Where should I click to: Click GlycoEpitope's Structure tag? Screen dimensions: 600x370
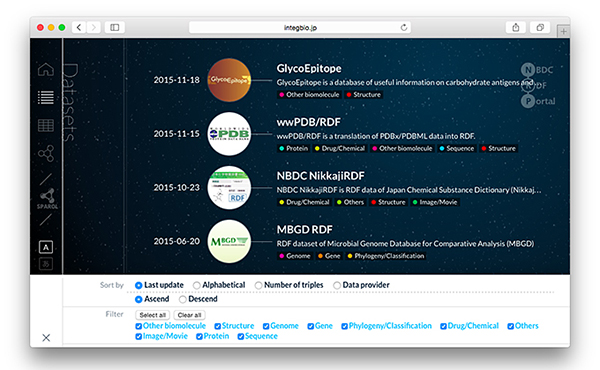click(x=364, y=95)
